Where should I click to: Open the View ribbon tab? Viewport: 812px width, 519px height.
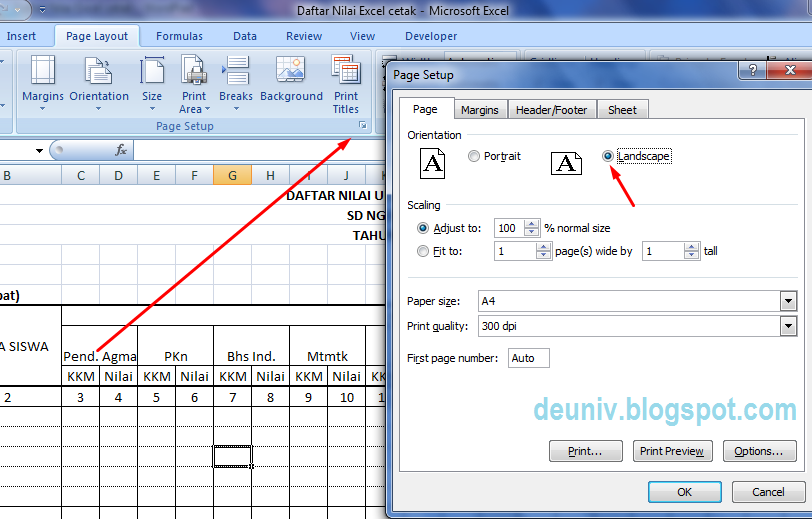point(362,36)
